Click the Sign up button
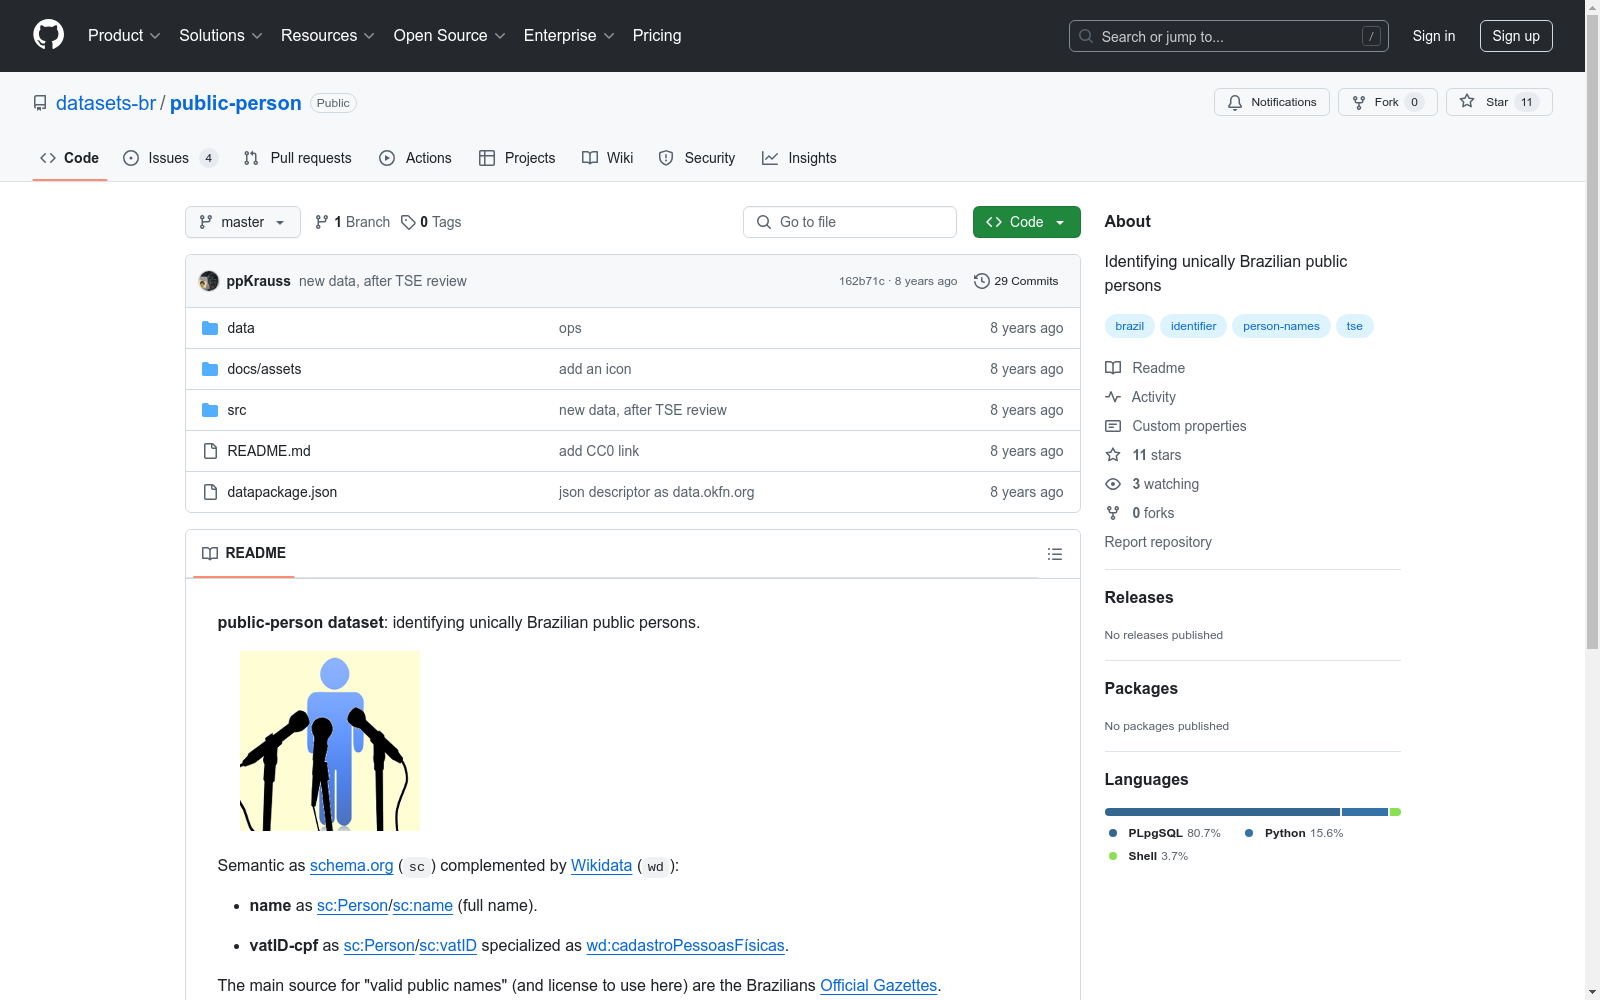Image resolution: width=1600 pixels, height=1000 pixels. [x=1516, y=36]
